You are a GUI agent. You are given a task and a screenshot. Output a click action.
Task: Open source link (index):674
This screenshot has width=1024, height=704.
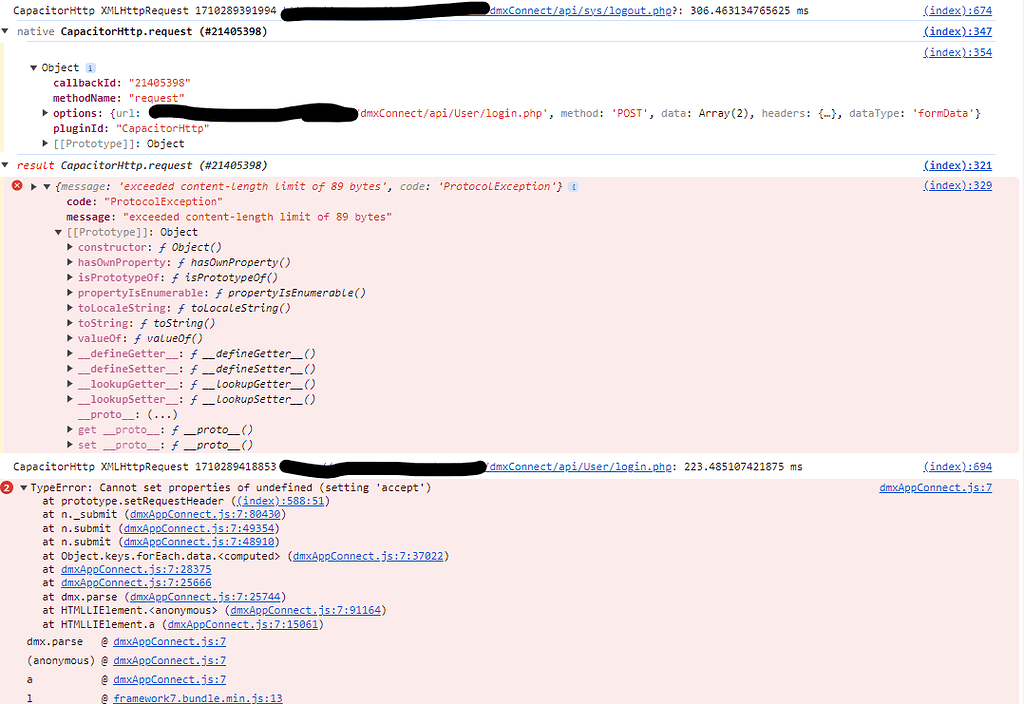(957, 10)
